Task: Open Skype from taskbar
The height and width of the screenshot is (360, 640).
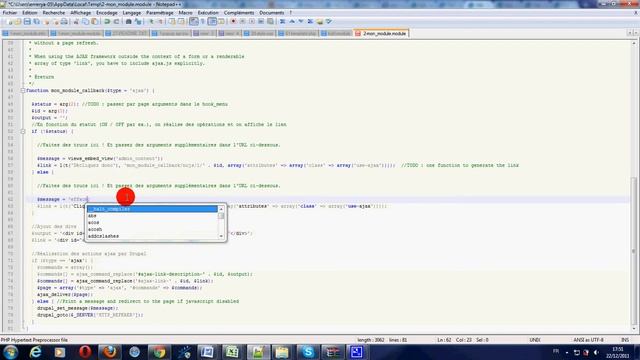Action: 307,352
